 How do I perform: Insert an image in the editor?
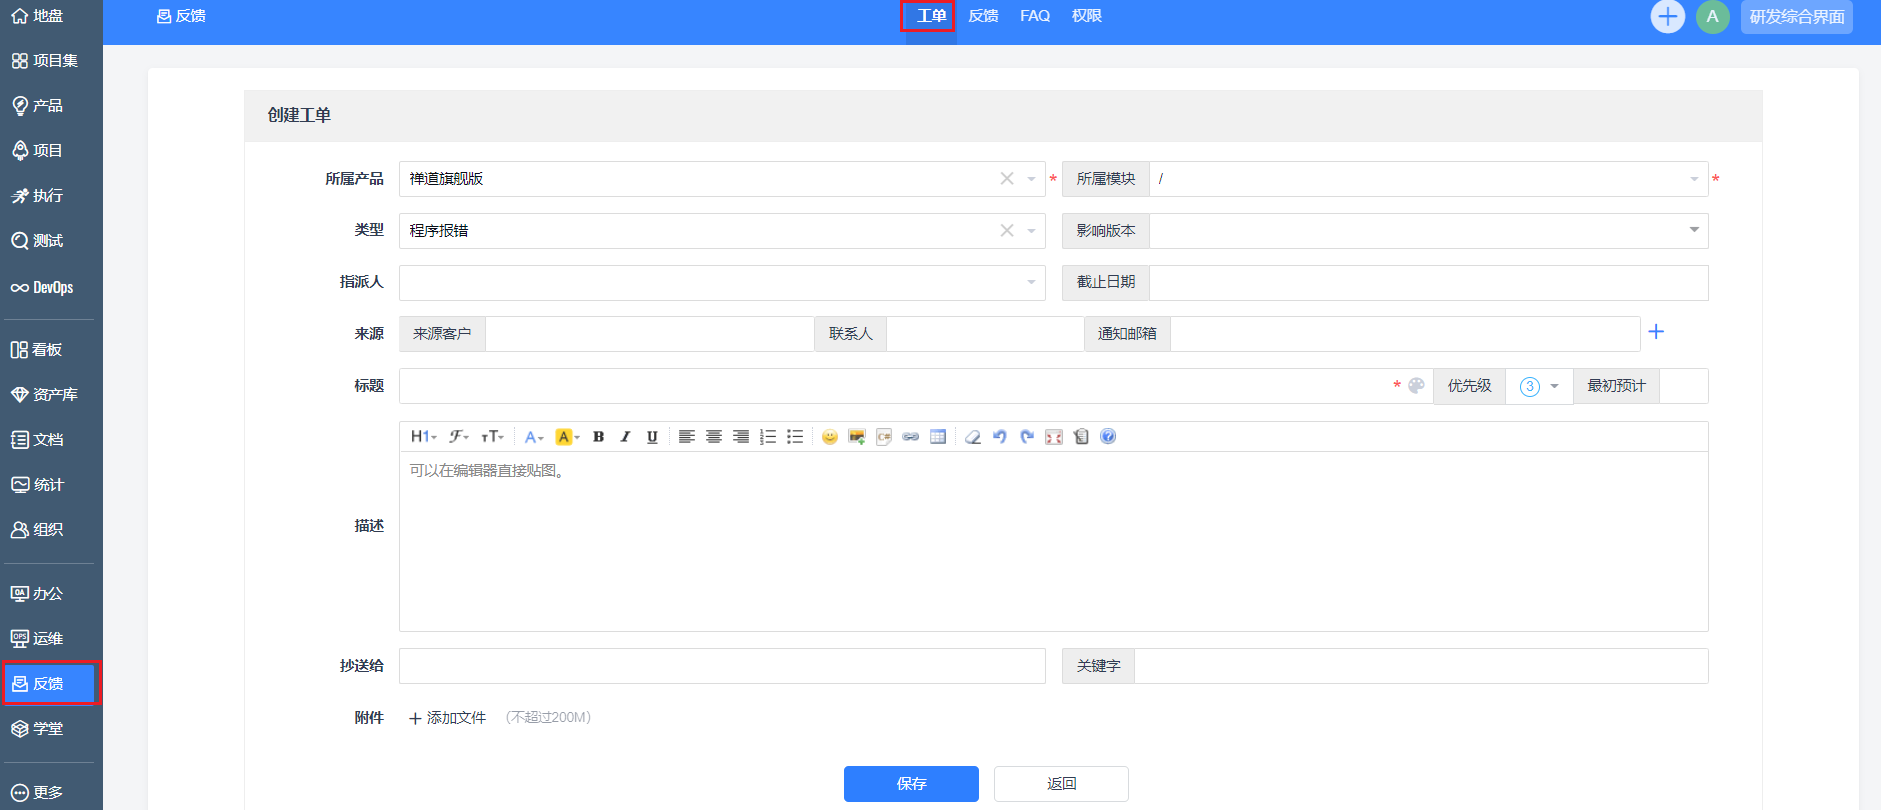click(856, 437)
